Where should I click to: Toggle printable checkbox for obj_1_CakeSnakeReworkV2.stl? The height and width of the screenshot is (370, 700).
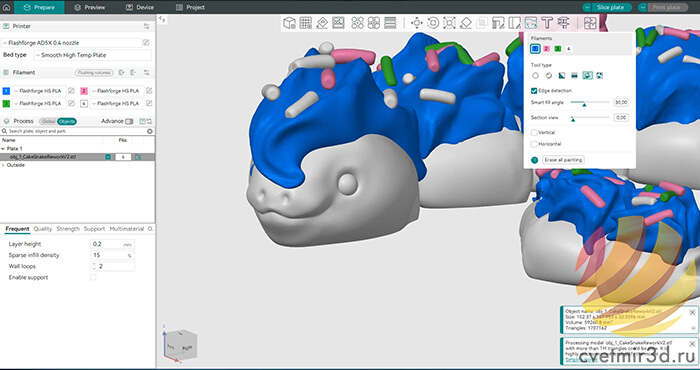click(x=108, y=157)
